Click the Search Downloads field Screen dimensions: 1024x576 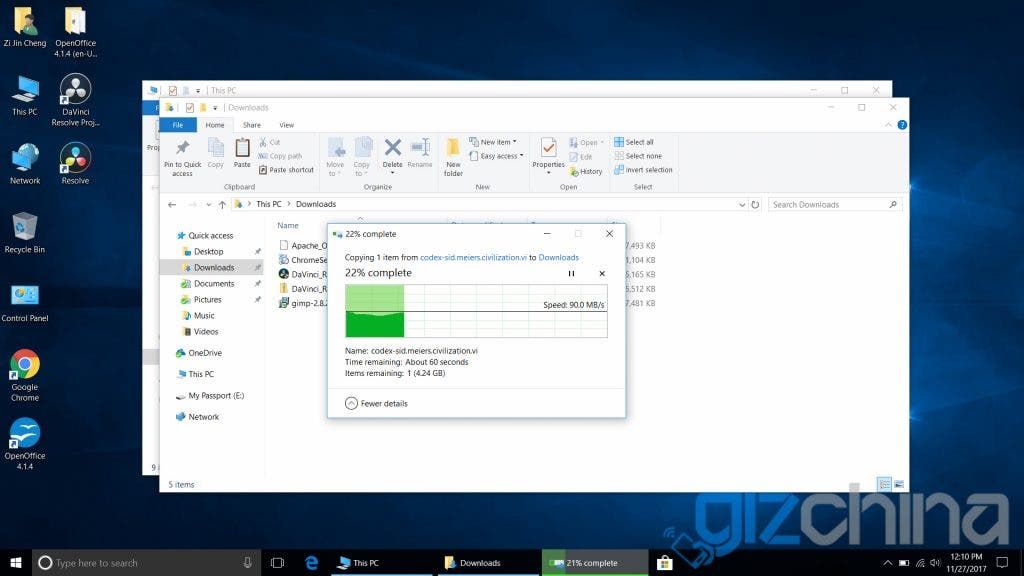click(835, 204)
